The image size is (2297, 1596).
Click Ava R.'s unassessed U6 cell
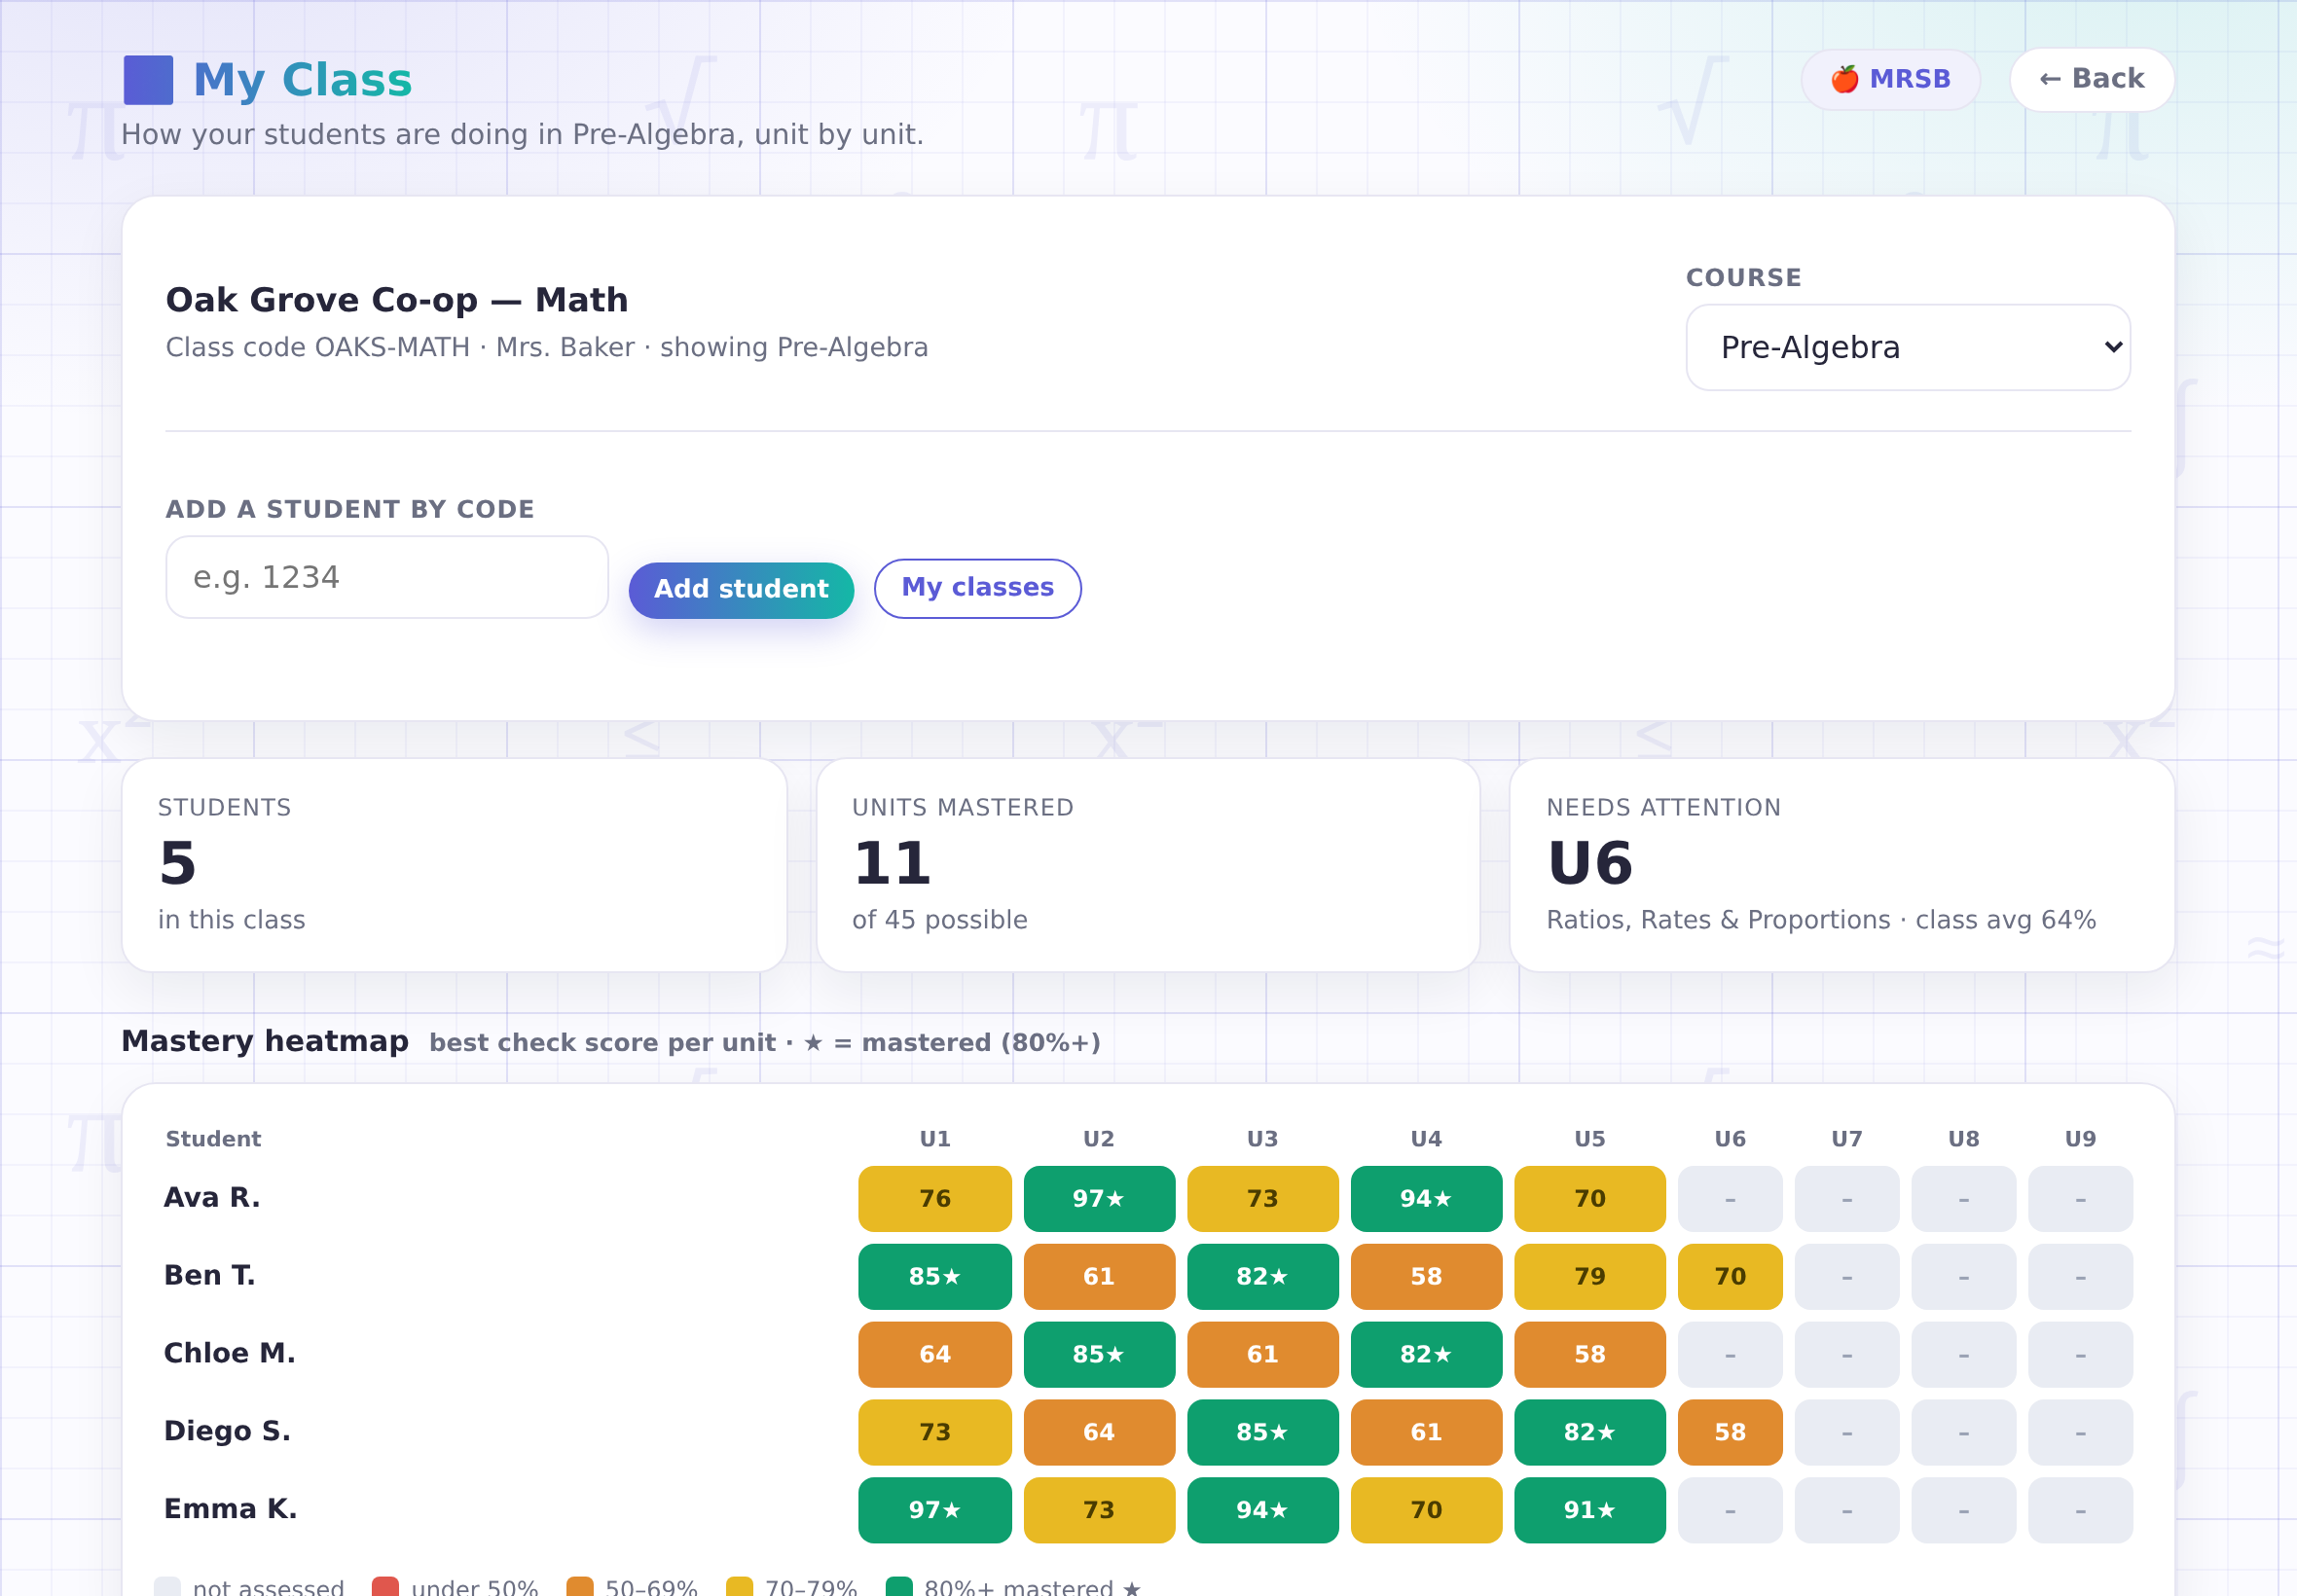click(1730, 1199)
